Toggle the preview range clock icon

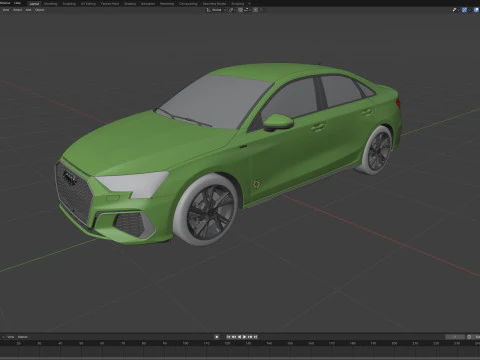469,337
